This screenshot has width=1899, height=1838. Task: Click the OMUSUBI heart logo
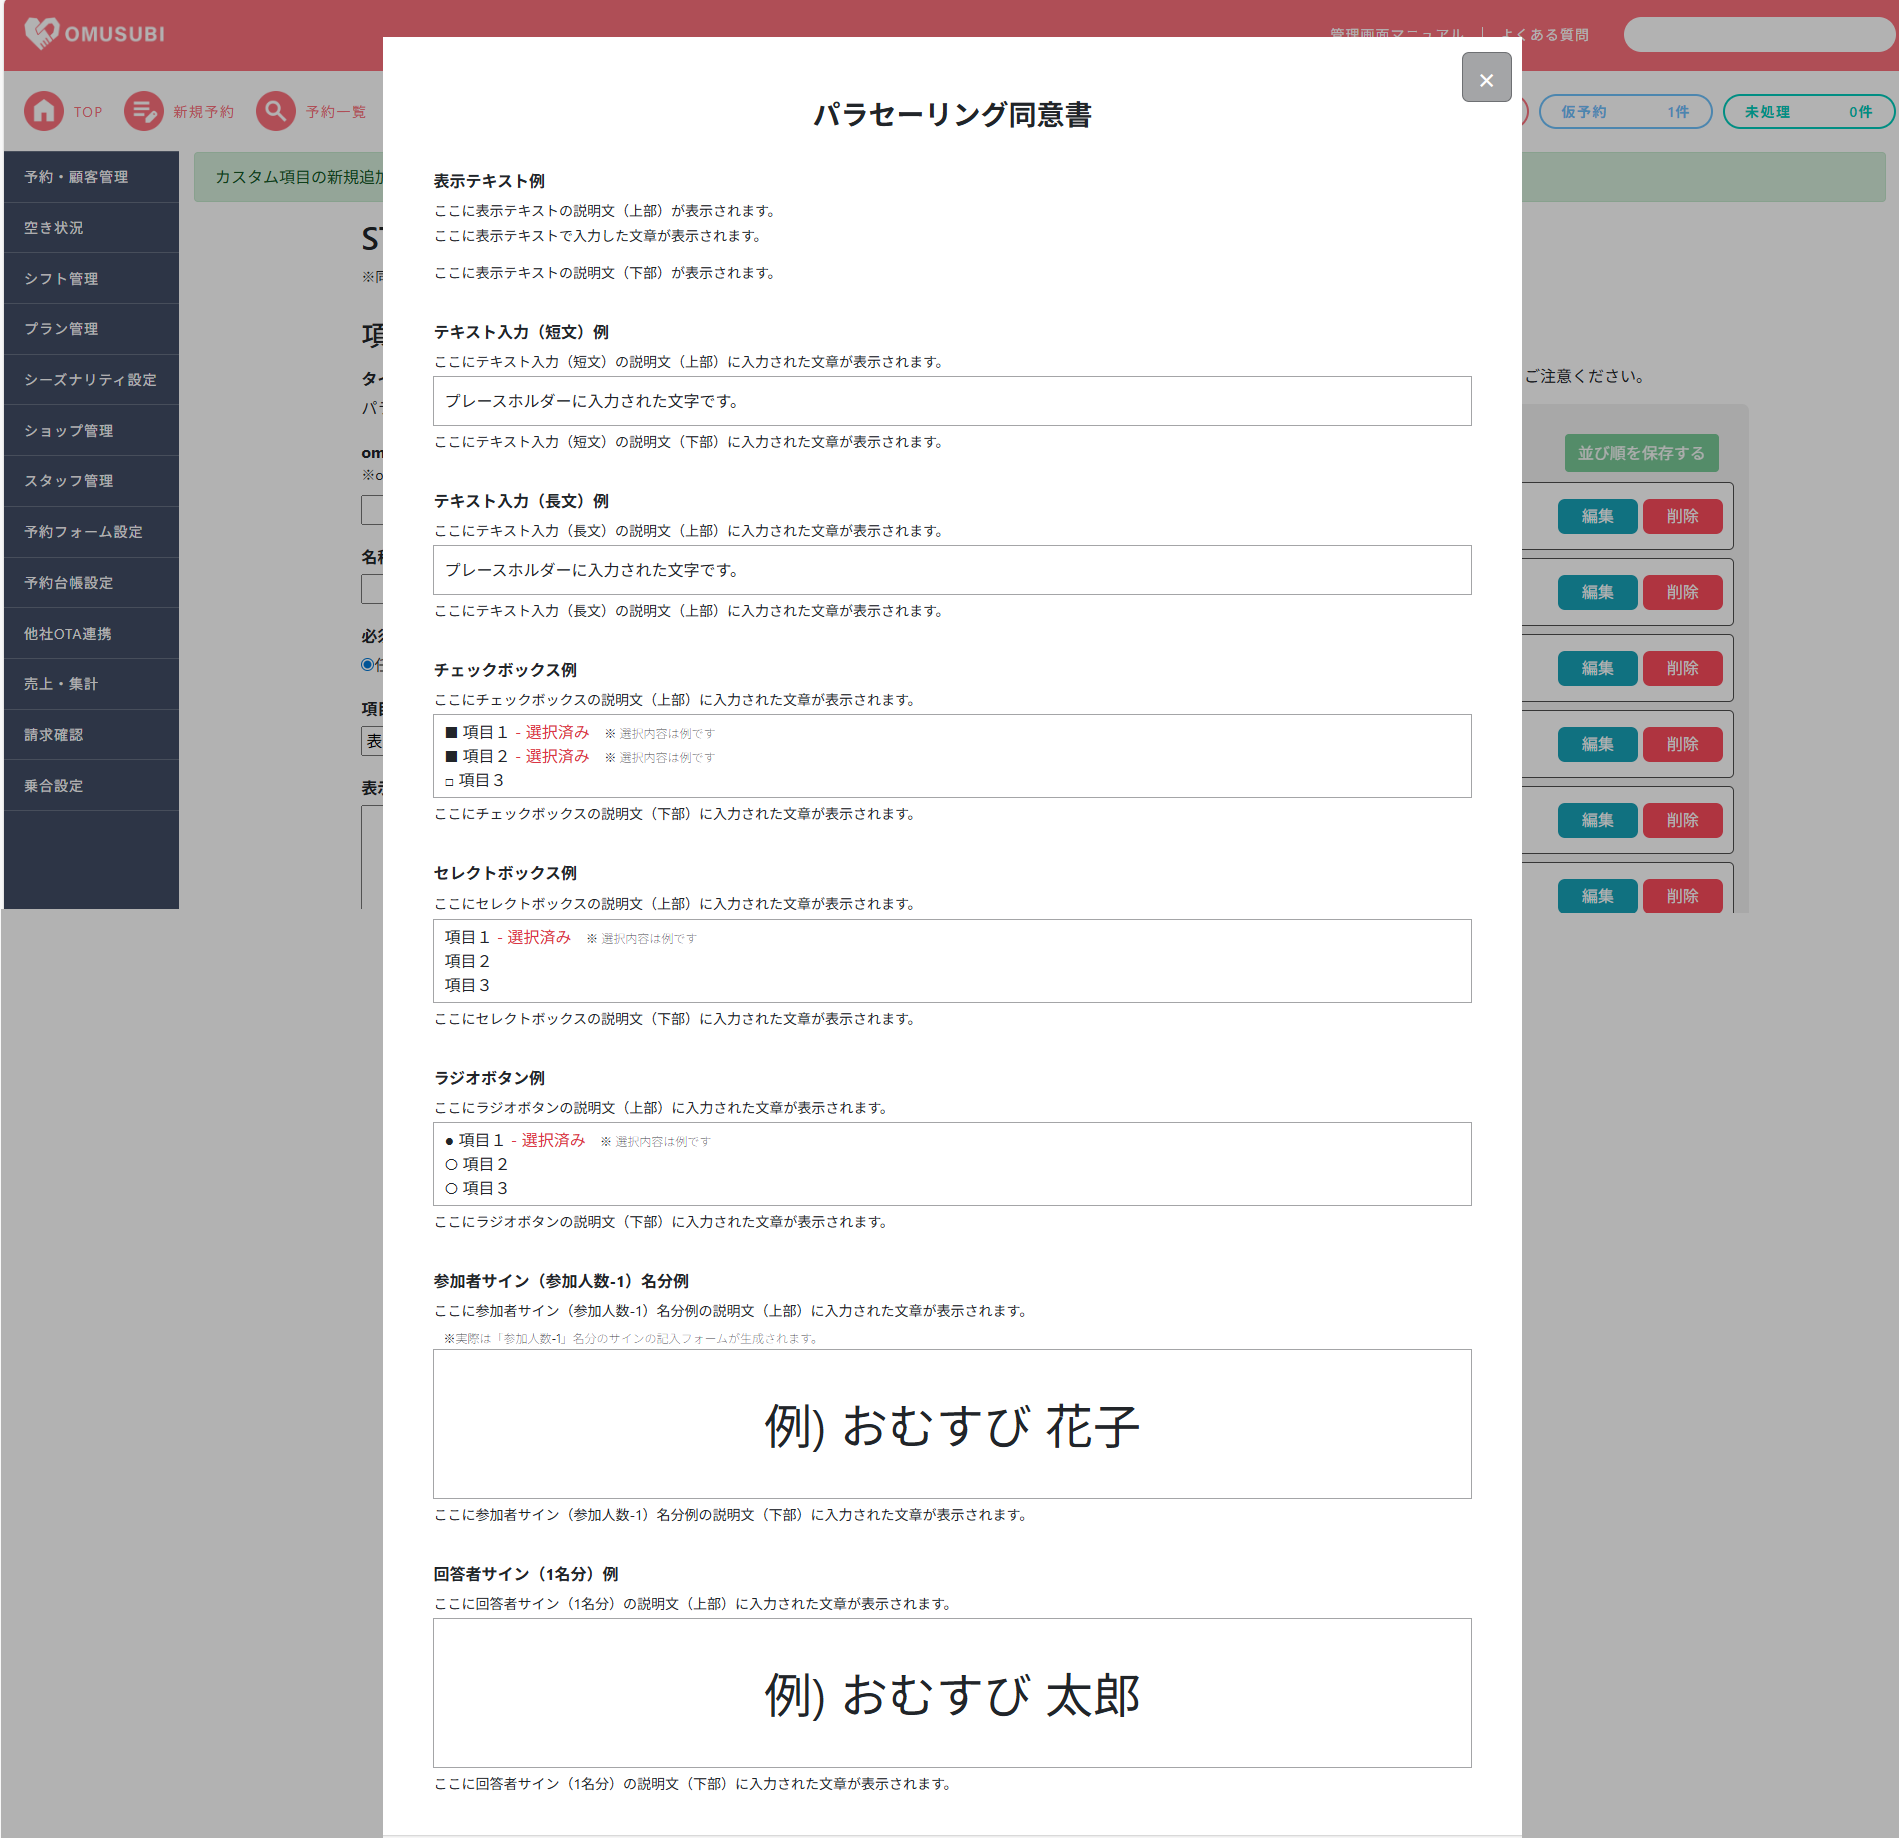click(41, 33)
